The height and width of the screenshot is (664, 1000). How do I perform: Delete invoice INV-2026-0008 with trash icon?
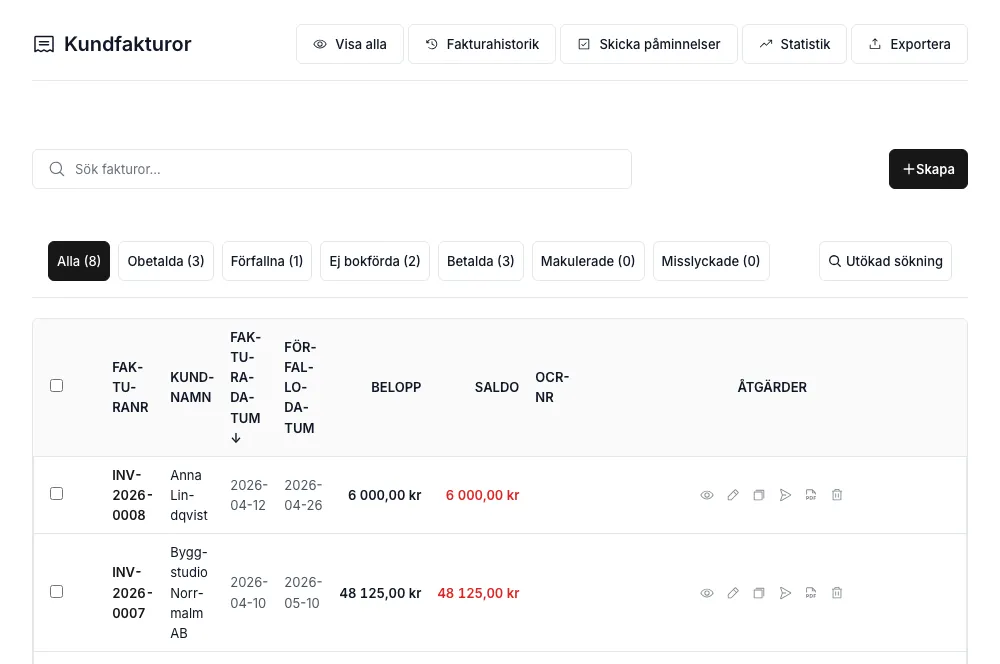(x=837, y=495)
